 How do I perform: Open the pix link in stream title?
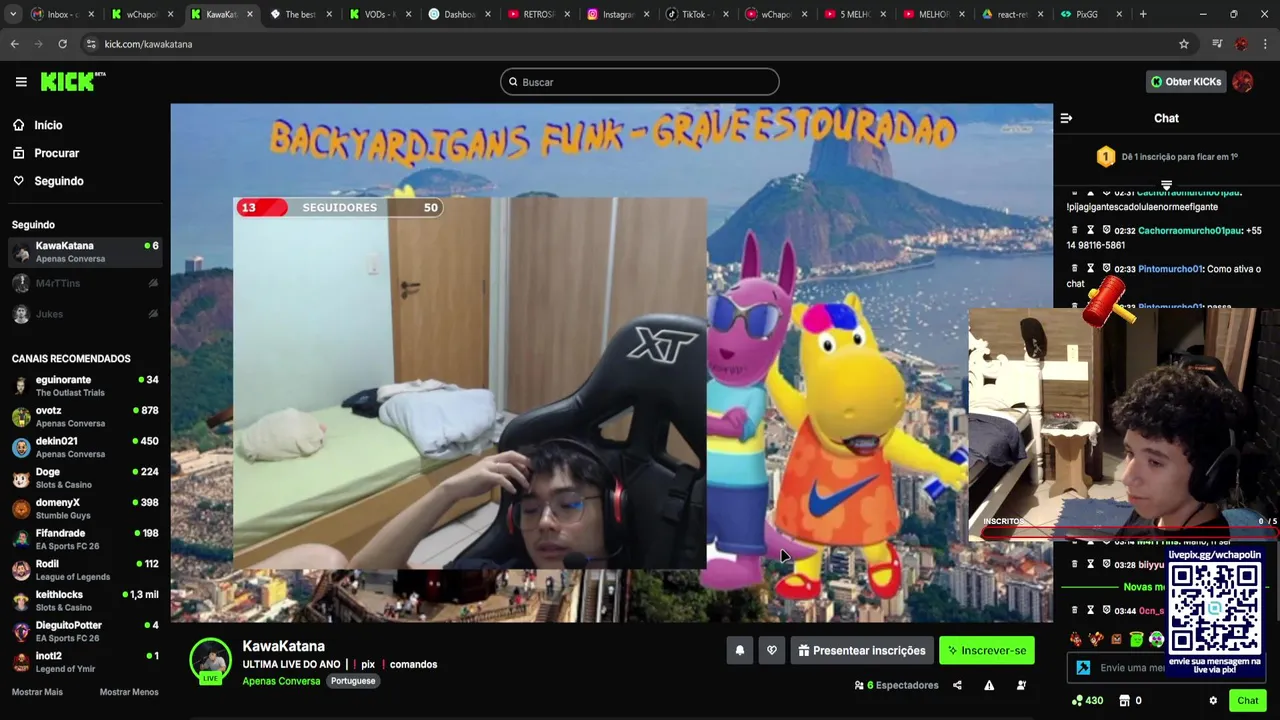click(368, 664)
